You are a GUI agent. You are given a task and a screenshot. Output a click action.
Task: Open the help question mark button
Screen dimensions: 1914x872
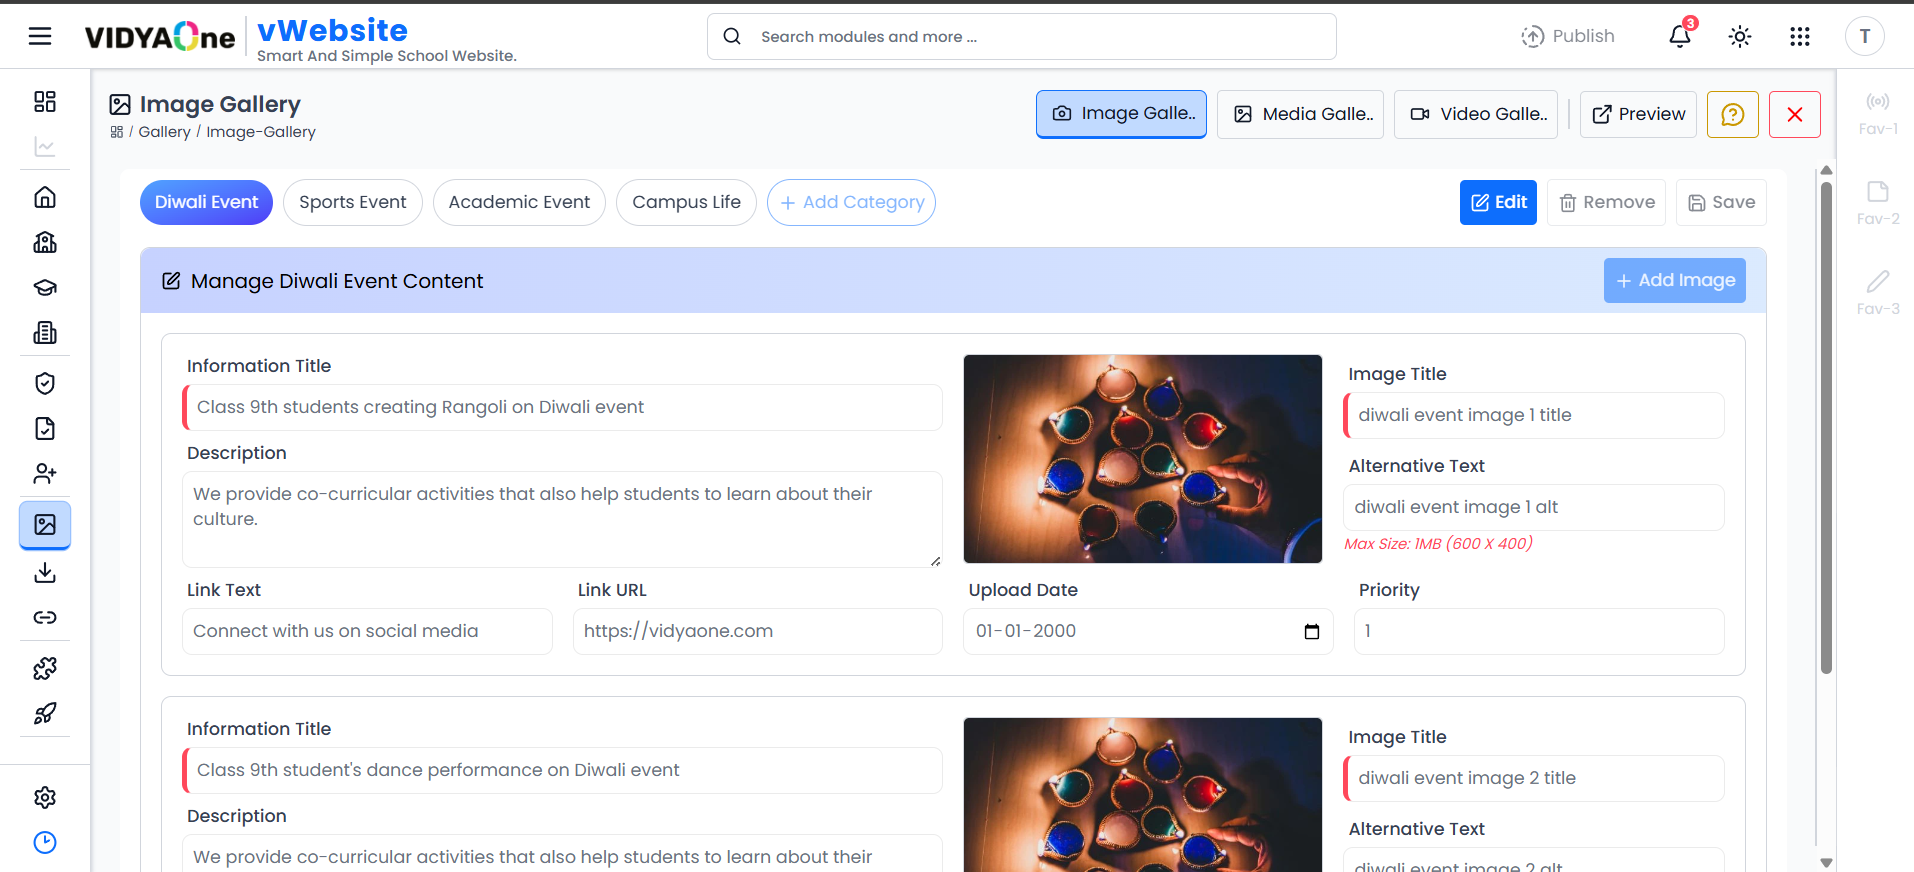1733,114
